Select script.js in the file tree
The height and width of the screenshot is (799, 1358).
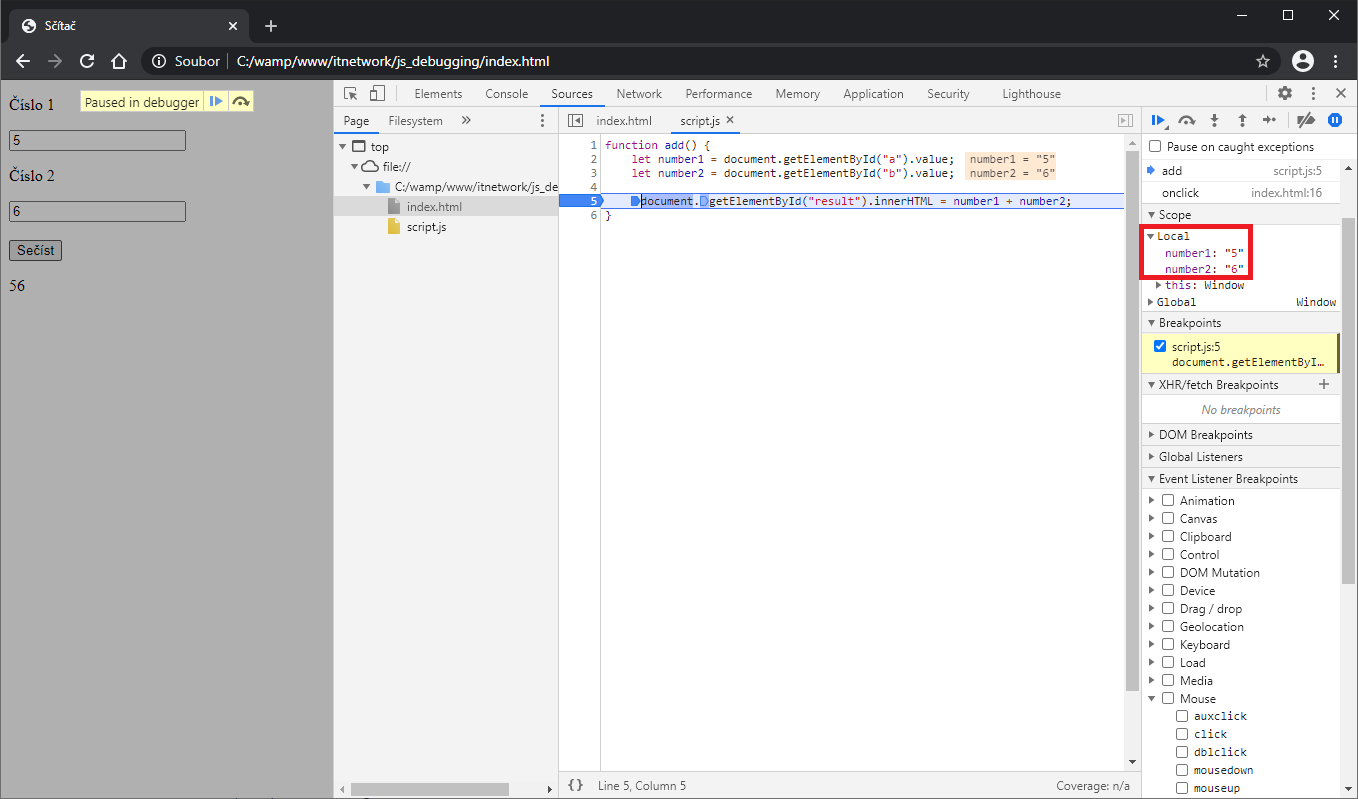[x=426, y=227]
